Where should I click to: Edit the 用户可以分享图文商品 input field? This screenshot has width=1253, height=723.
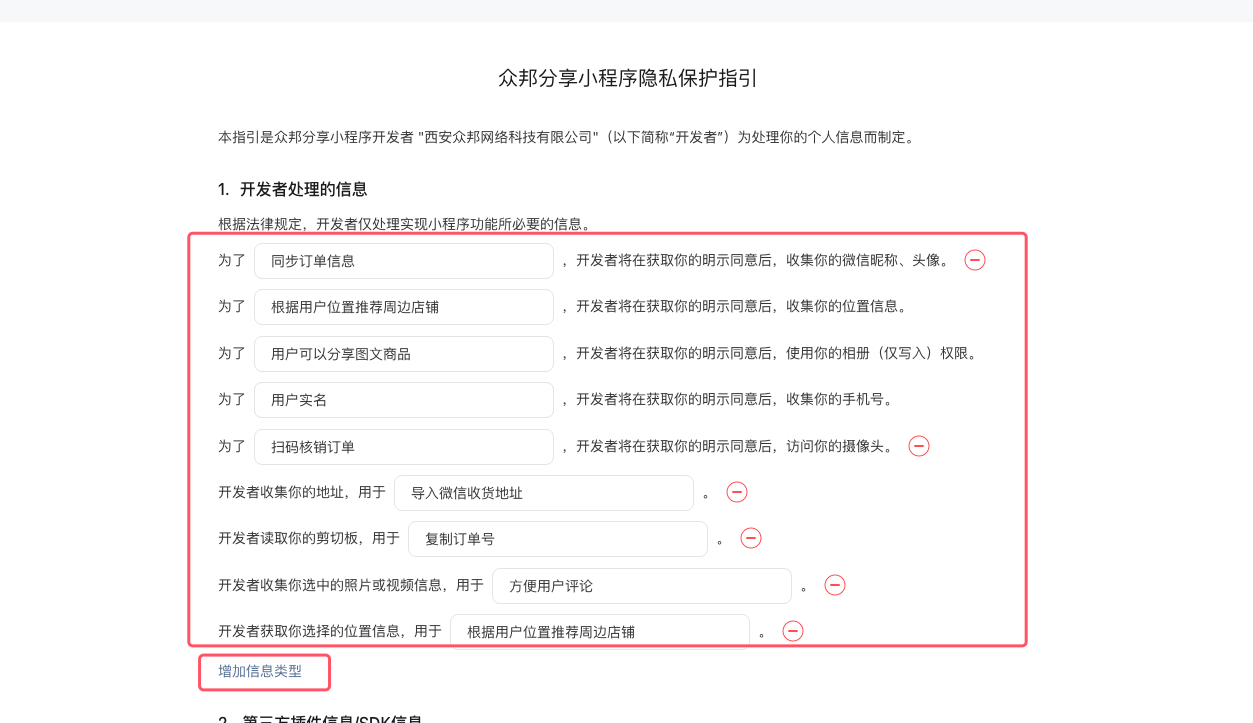pyautogui.click(x=404, y=354)
